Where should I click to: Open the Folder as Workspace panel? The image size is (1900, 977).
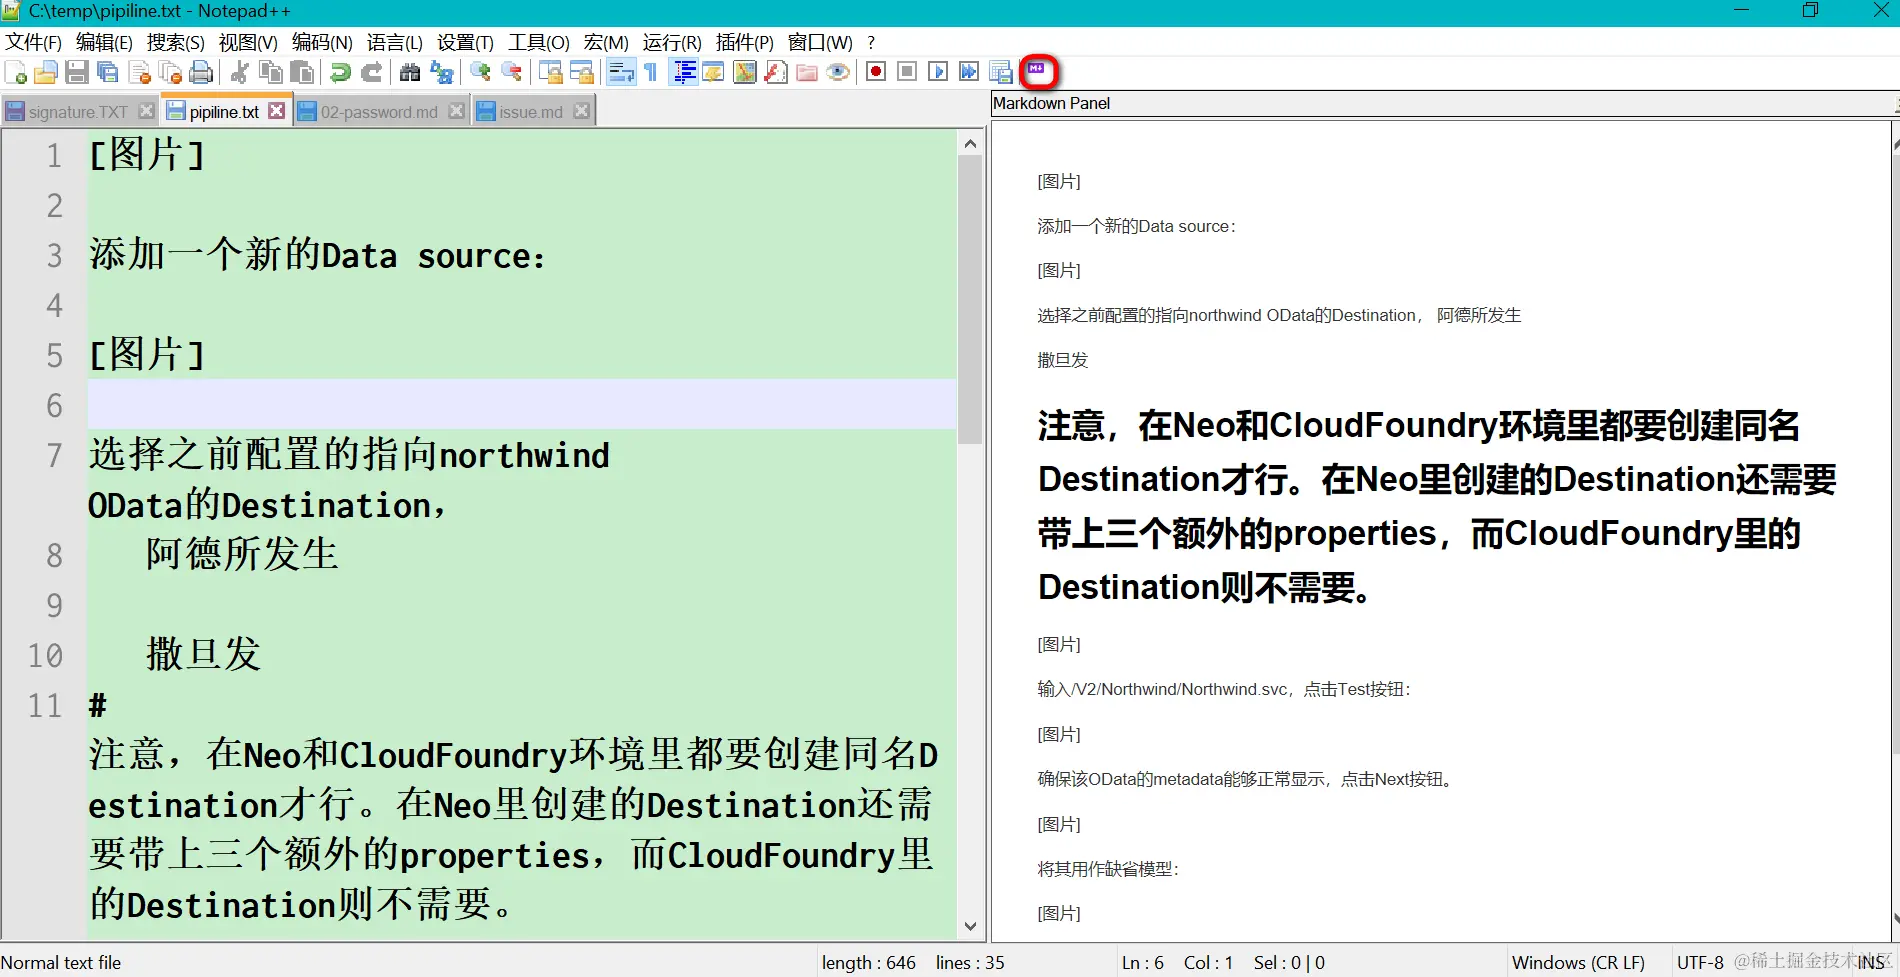[807, 72]
